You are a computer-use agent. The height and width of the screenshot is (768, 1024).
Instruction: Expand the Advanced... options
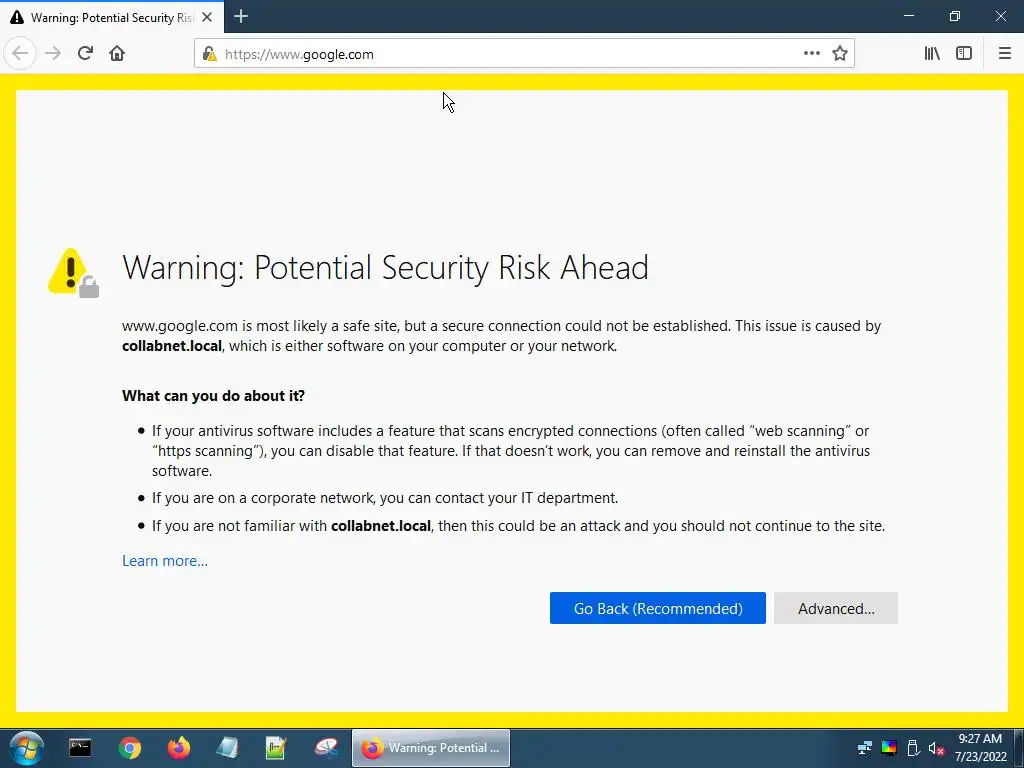click(x=836, y=608)
